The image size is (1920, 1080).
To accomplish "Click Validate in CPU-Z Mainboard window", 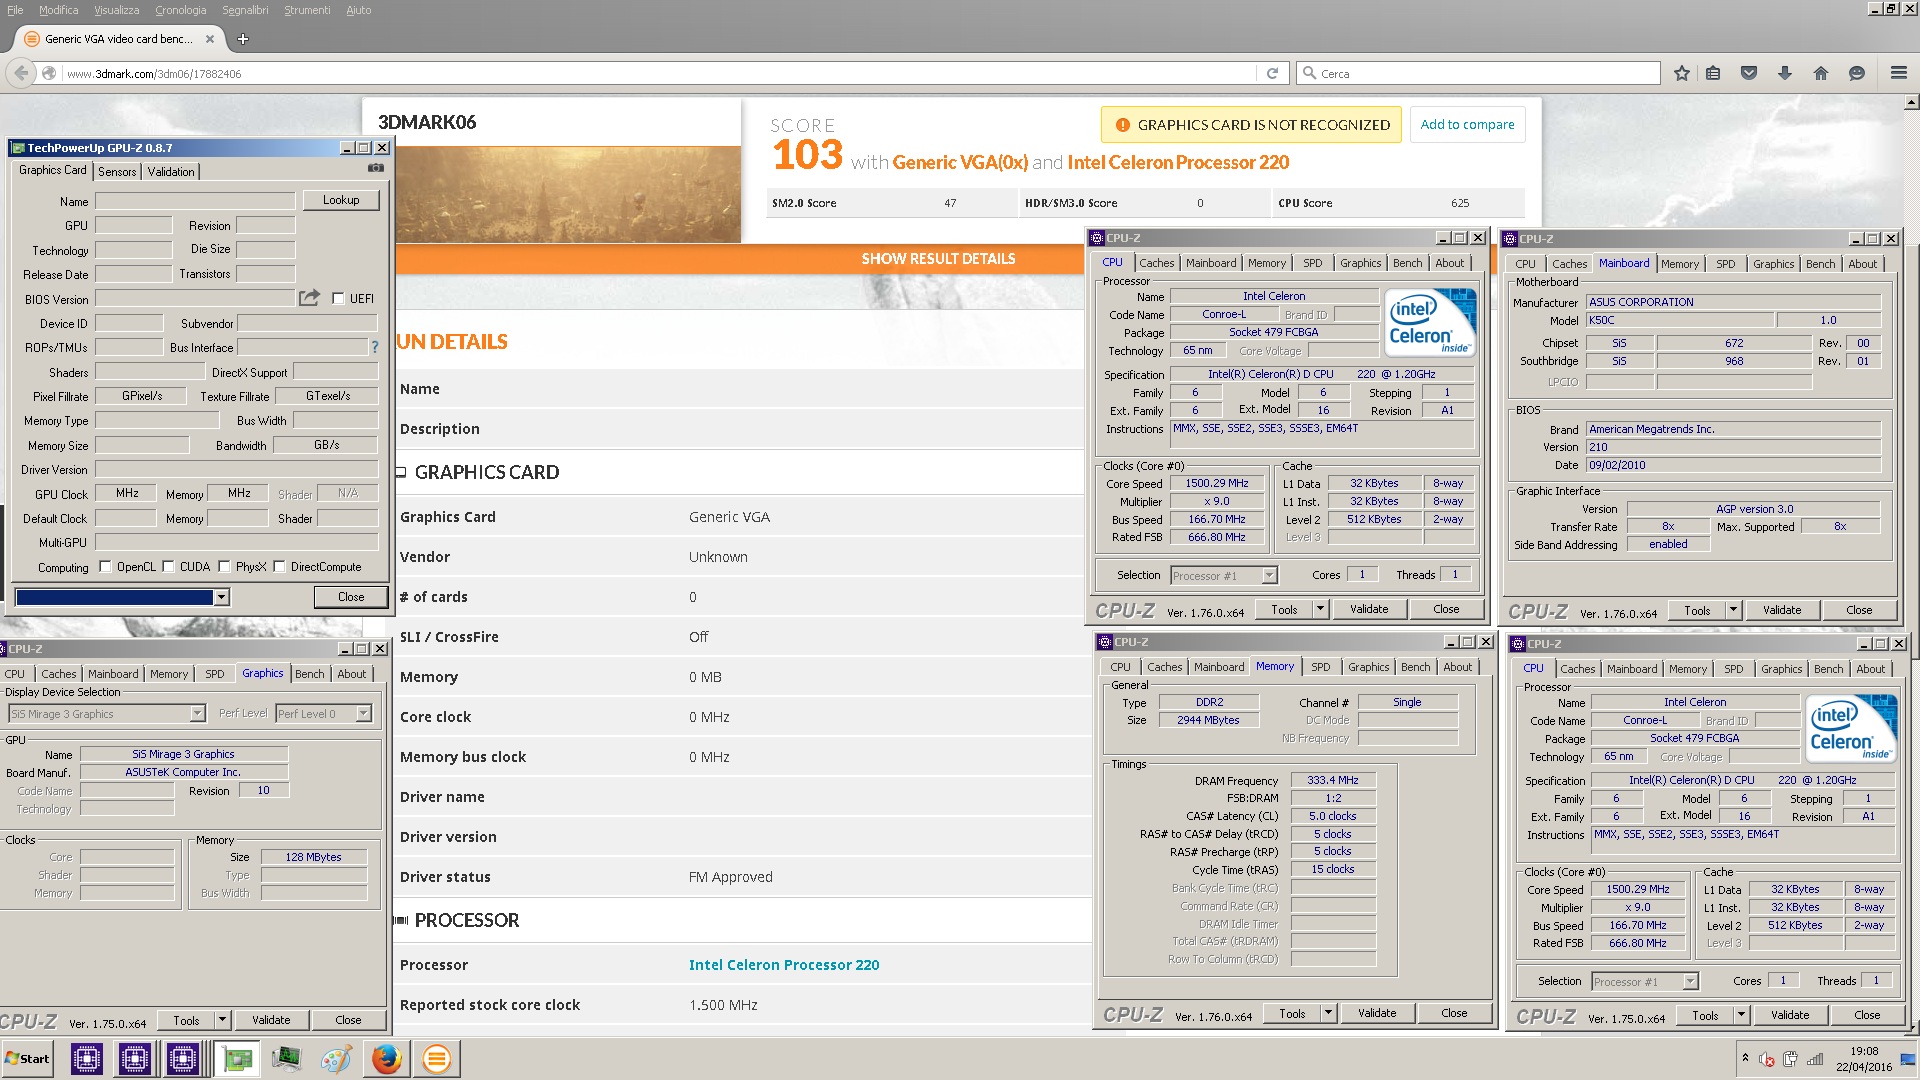I will point(1781,609).
